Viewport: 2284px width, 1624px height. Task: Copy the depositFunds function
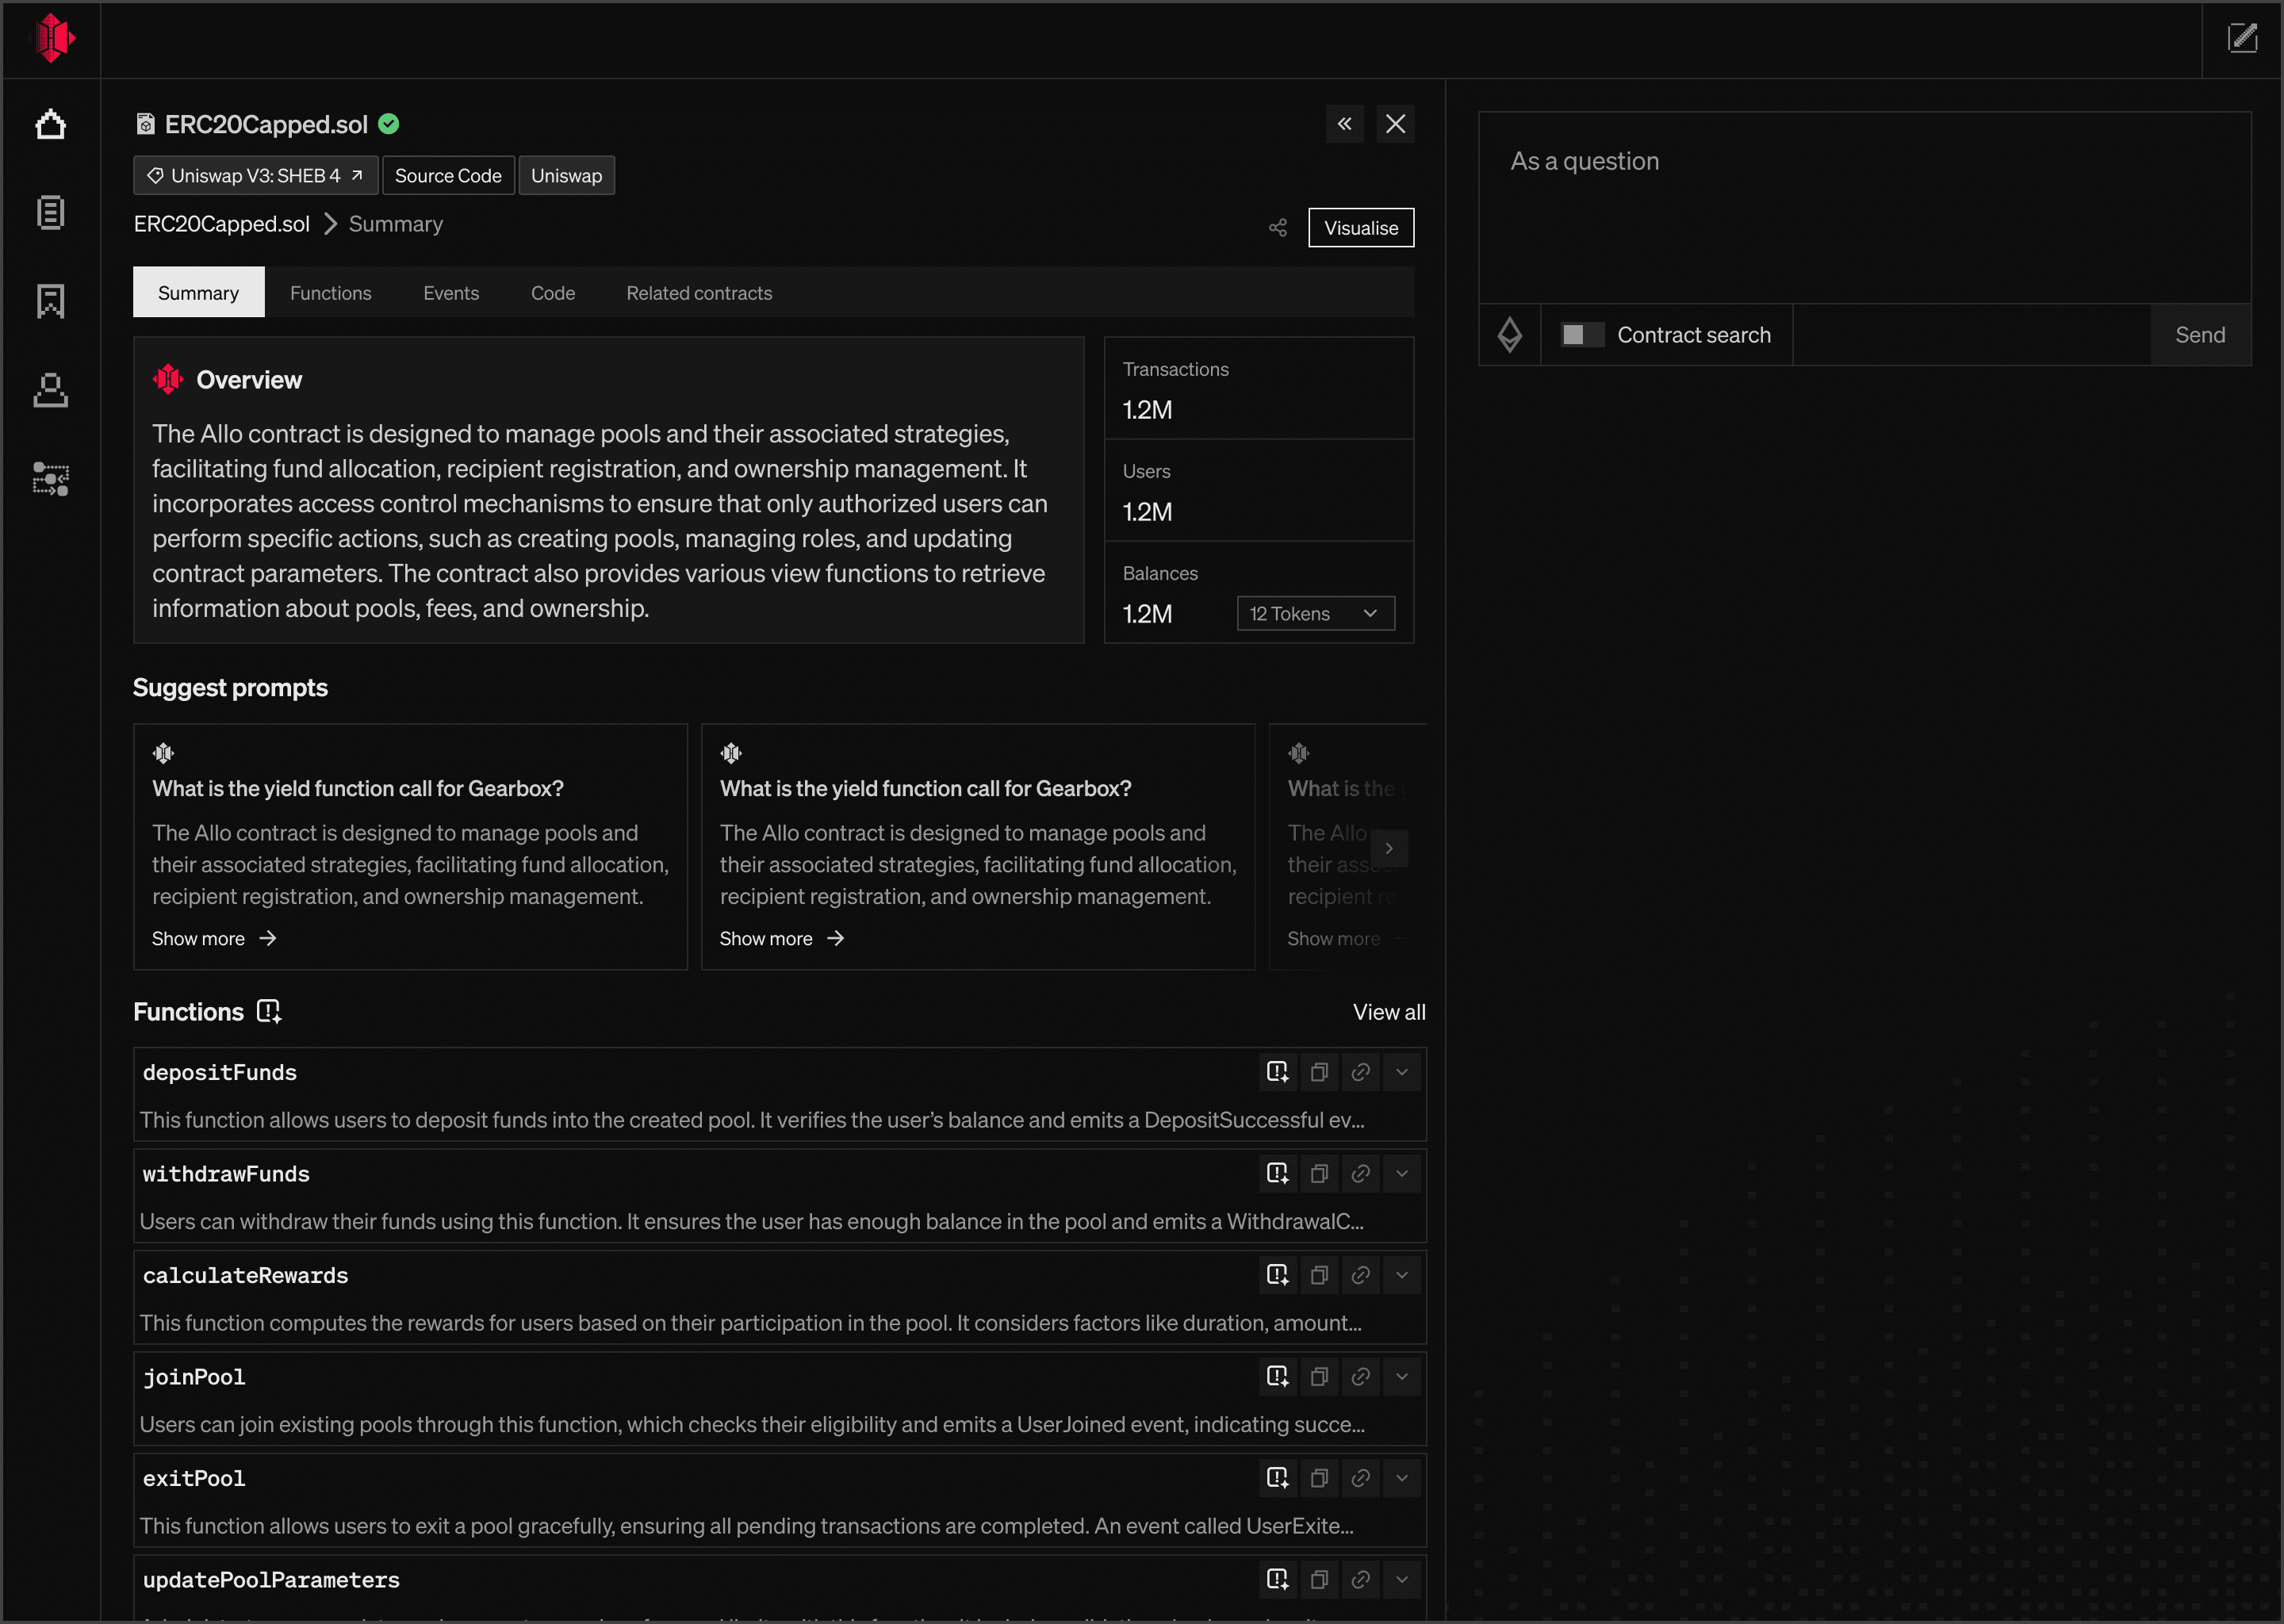click(x=1319, y=1072)
